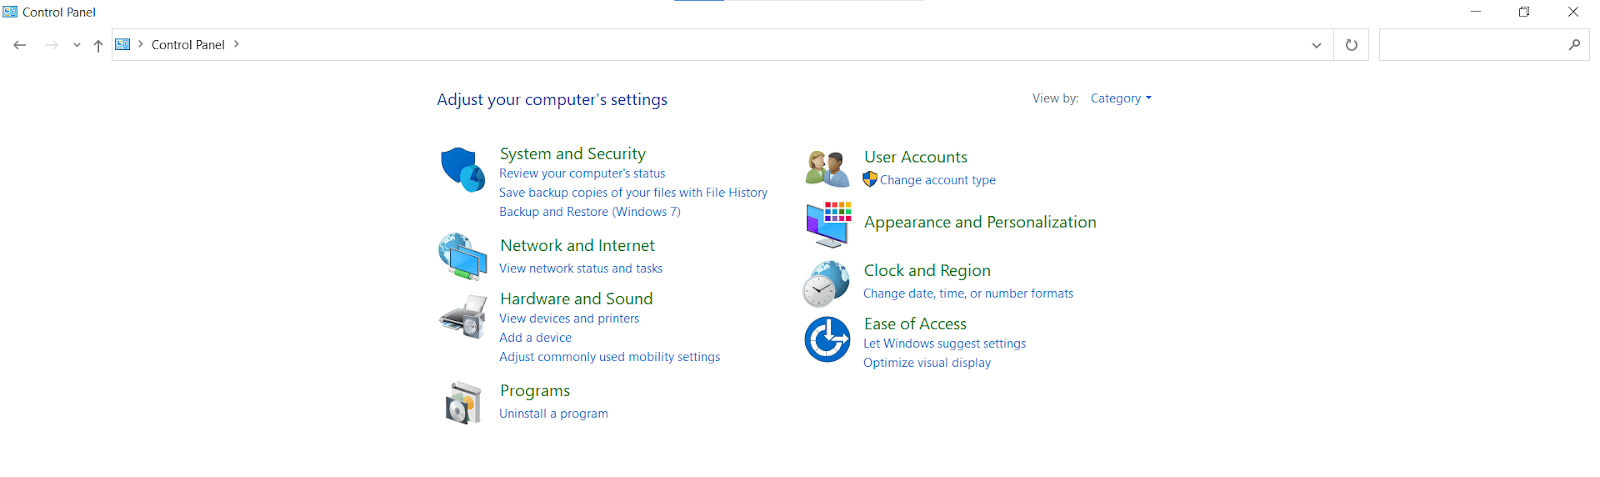Click the Clock and Region globe icon
This screenshot has width=1600, height=477.
826,284
